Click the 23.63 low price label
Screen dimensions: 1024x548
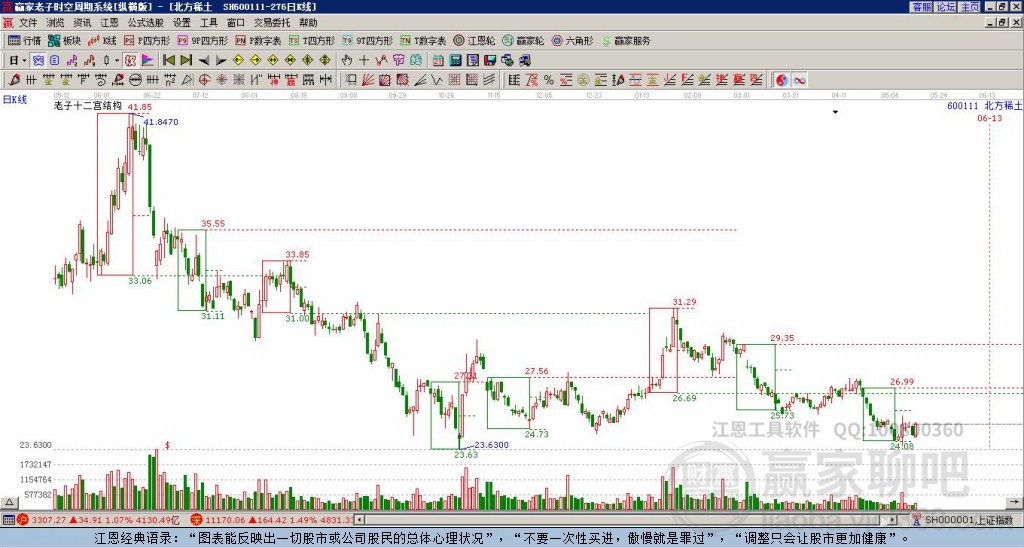pos(466,455)
